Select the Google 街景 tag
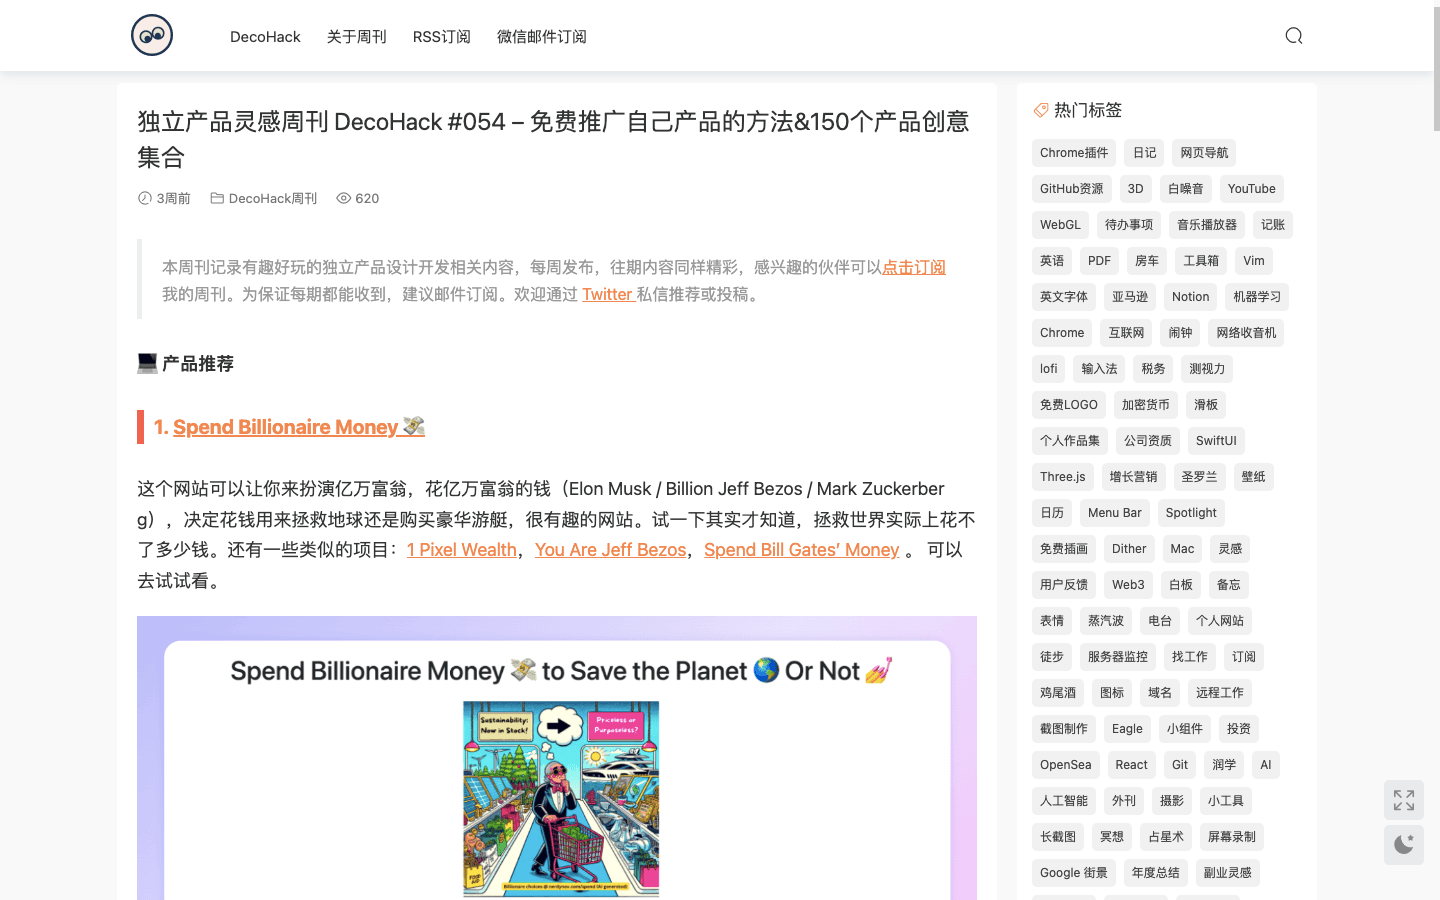The height and width of the screenshot is (900, 1440). coord(1074,873)
